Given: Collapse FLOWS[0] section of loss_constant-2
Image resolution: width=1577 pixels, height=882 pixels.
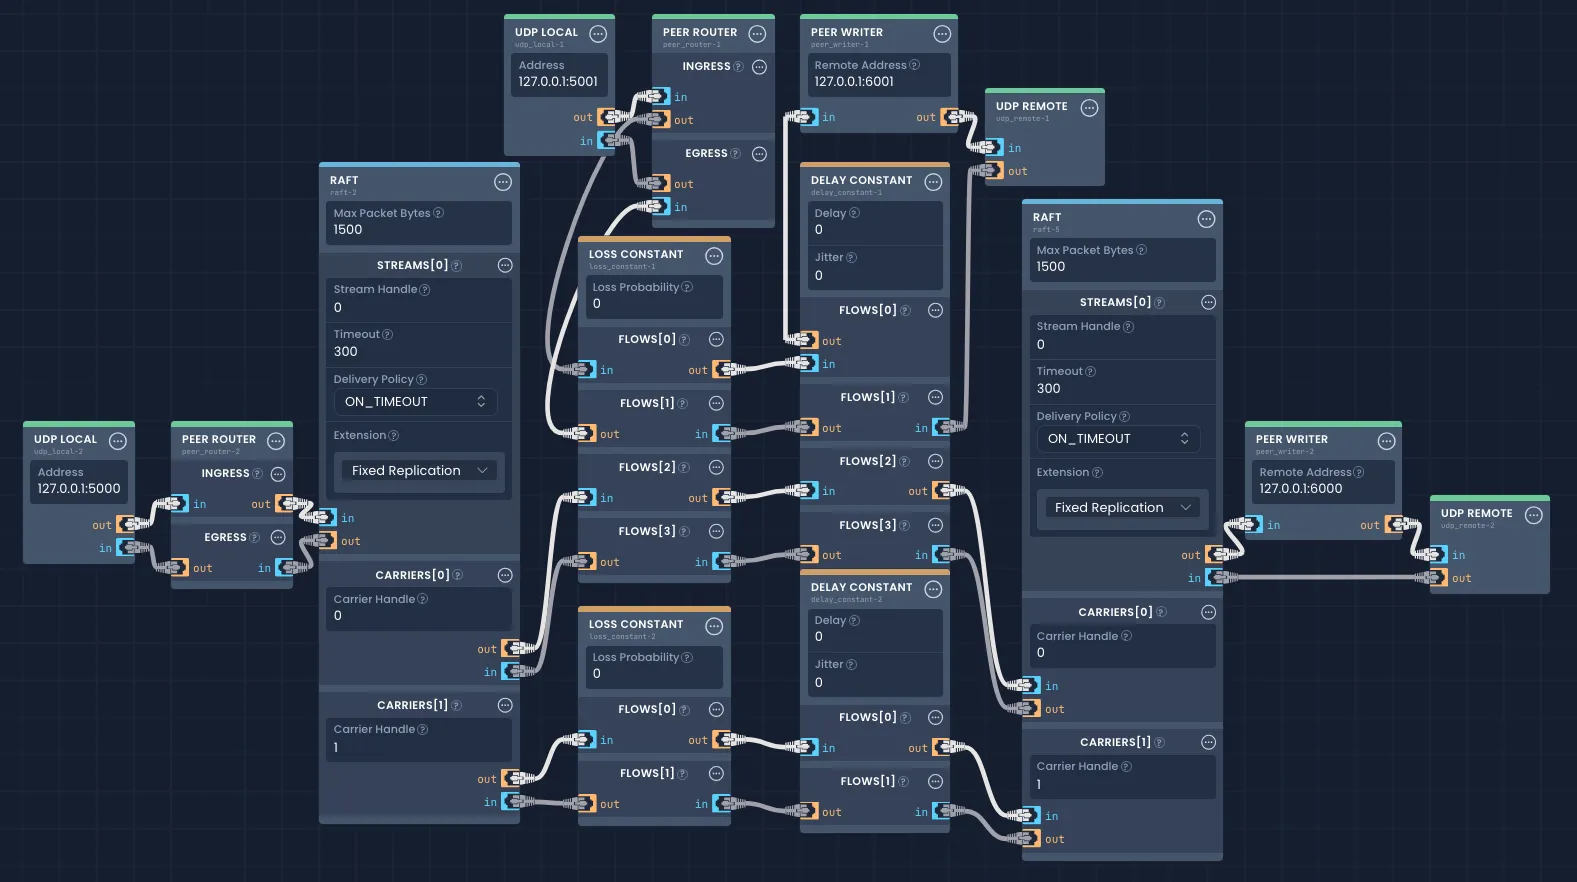Looking at the screenshot, I should pos(716,710).
